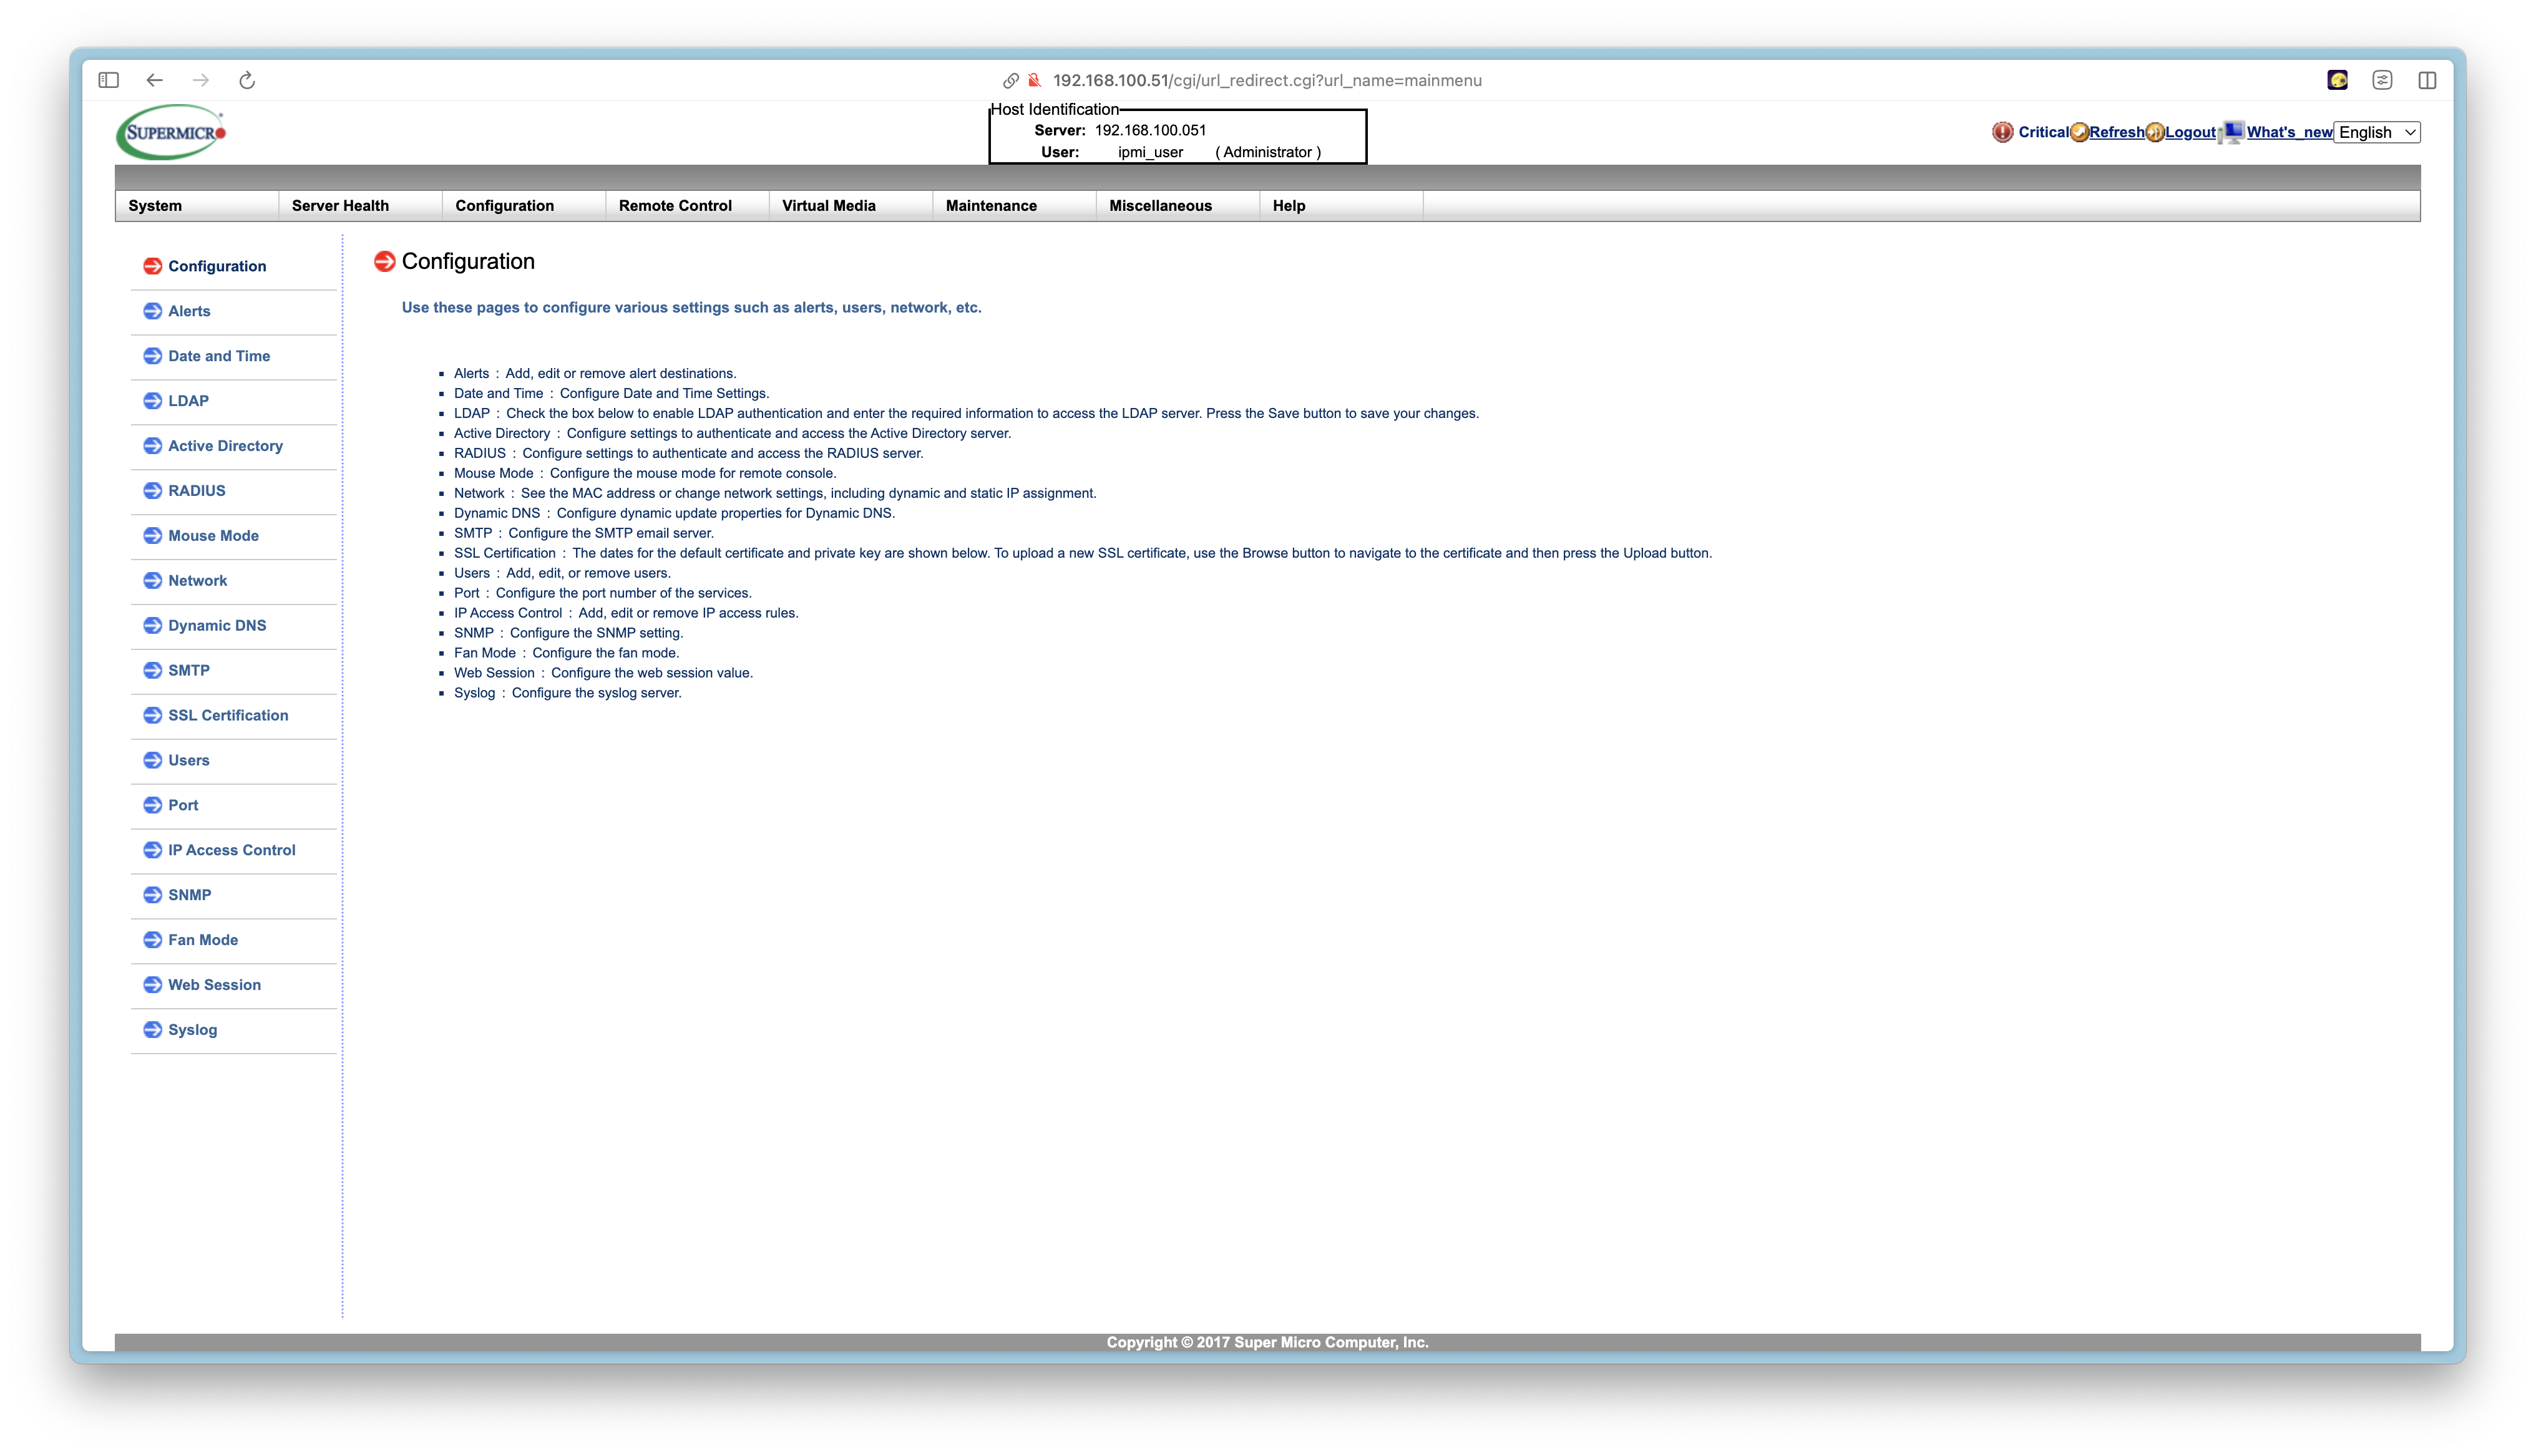
Task: Click the arrow icon beside LDAP
Action: pos(152,401)
